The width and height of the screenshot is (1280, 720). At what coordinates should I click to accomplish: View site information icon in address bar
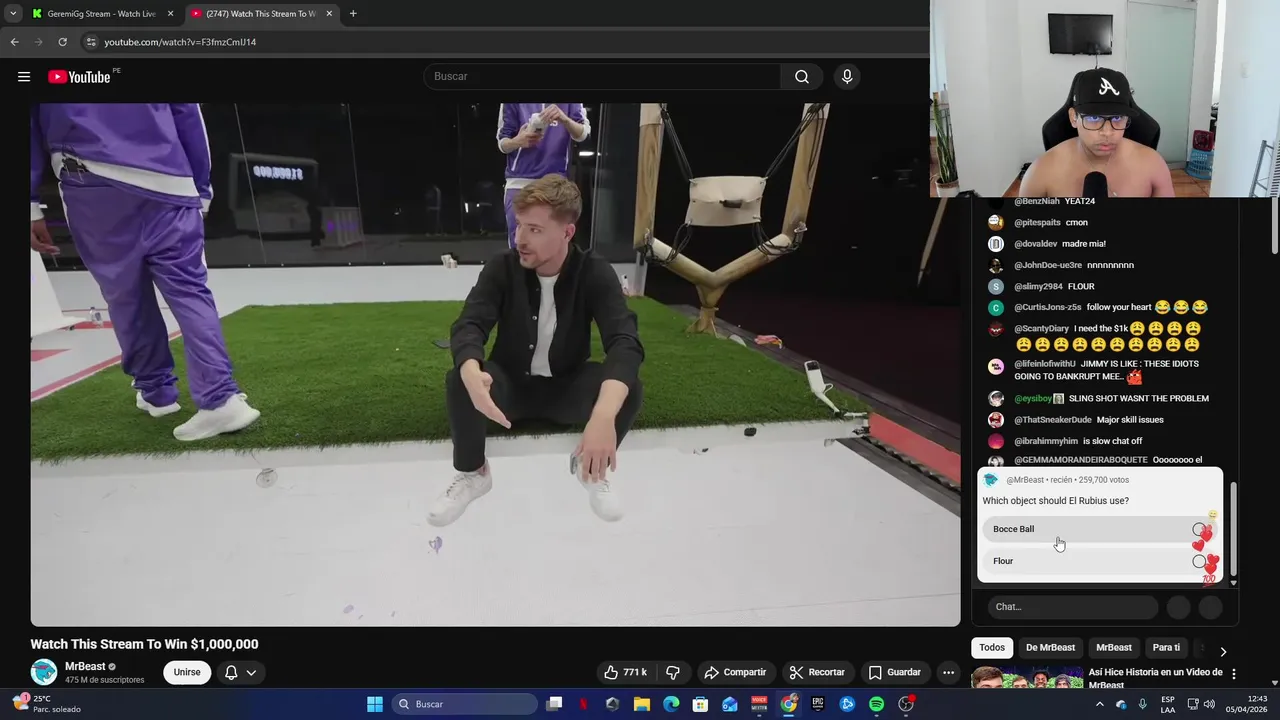[91, 42]
